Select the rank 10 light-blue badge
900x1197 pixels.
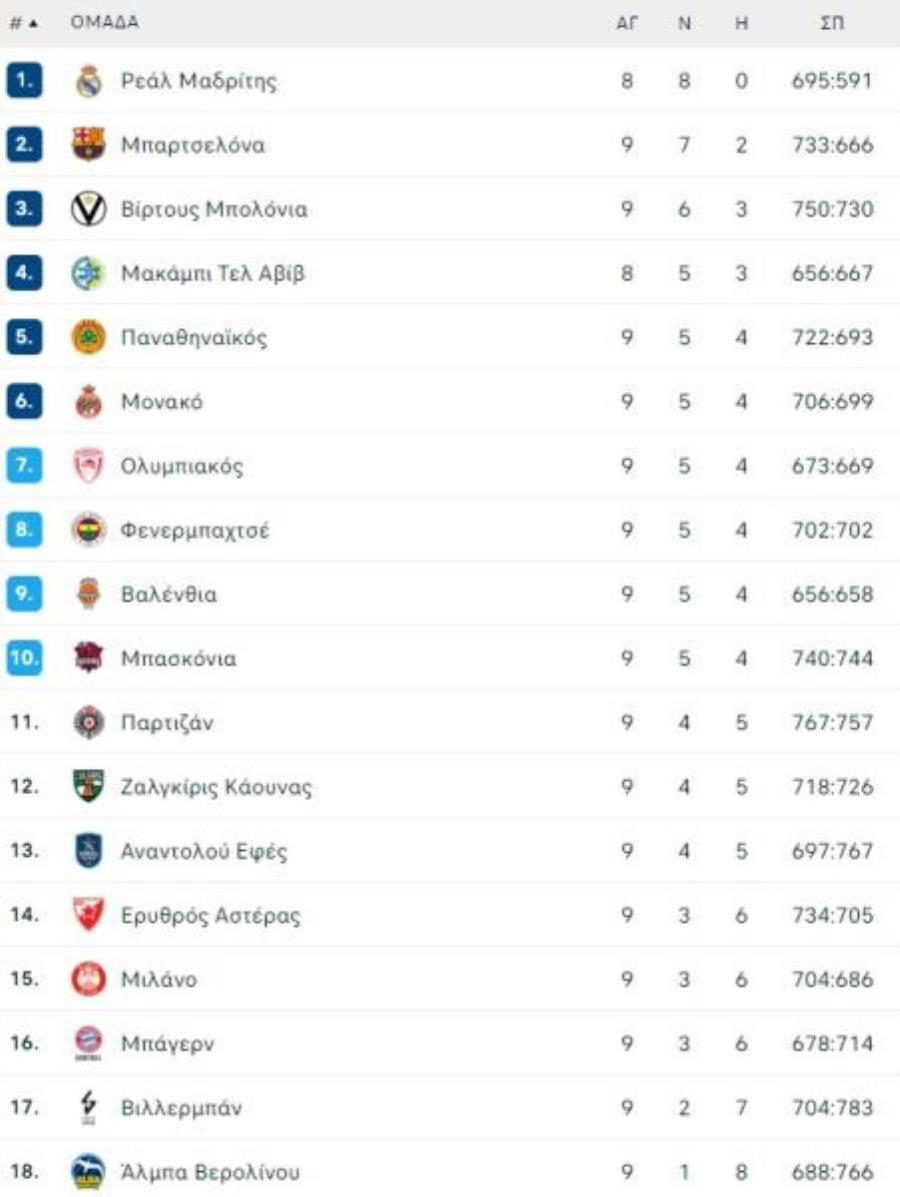click(x=24, y=657)
